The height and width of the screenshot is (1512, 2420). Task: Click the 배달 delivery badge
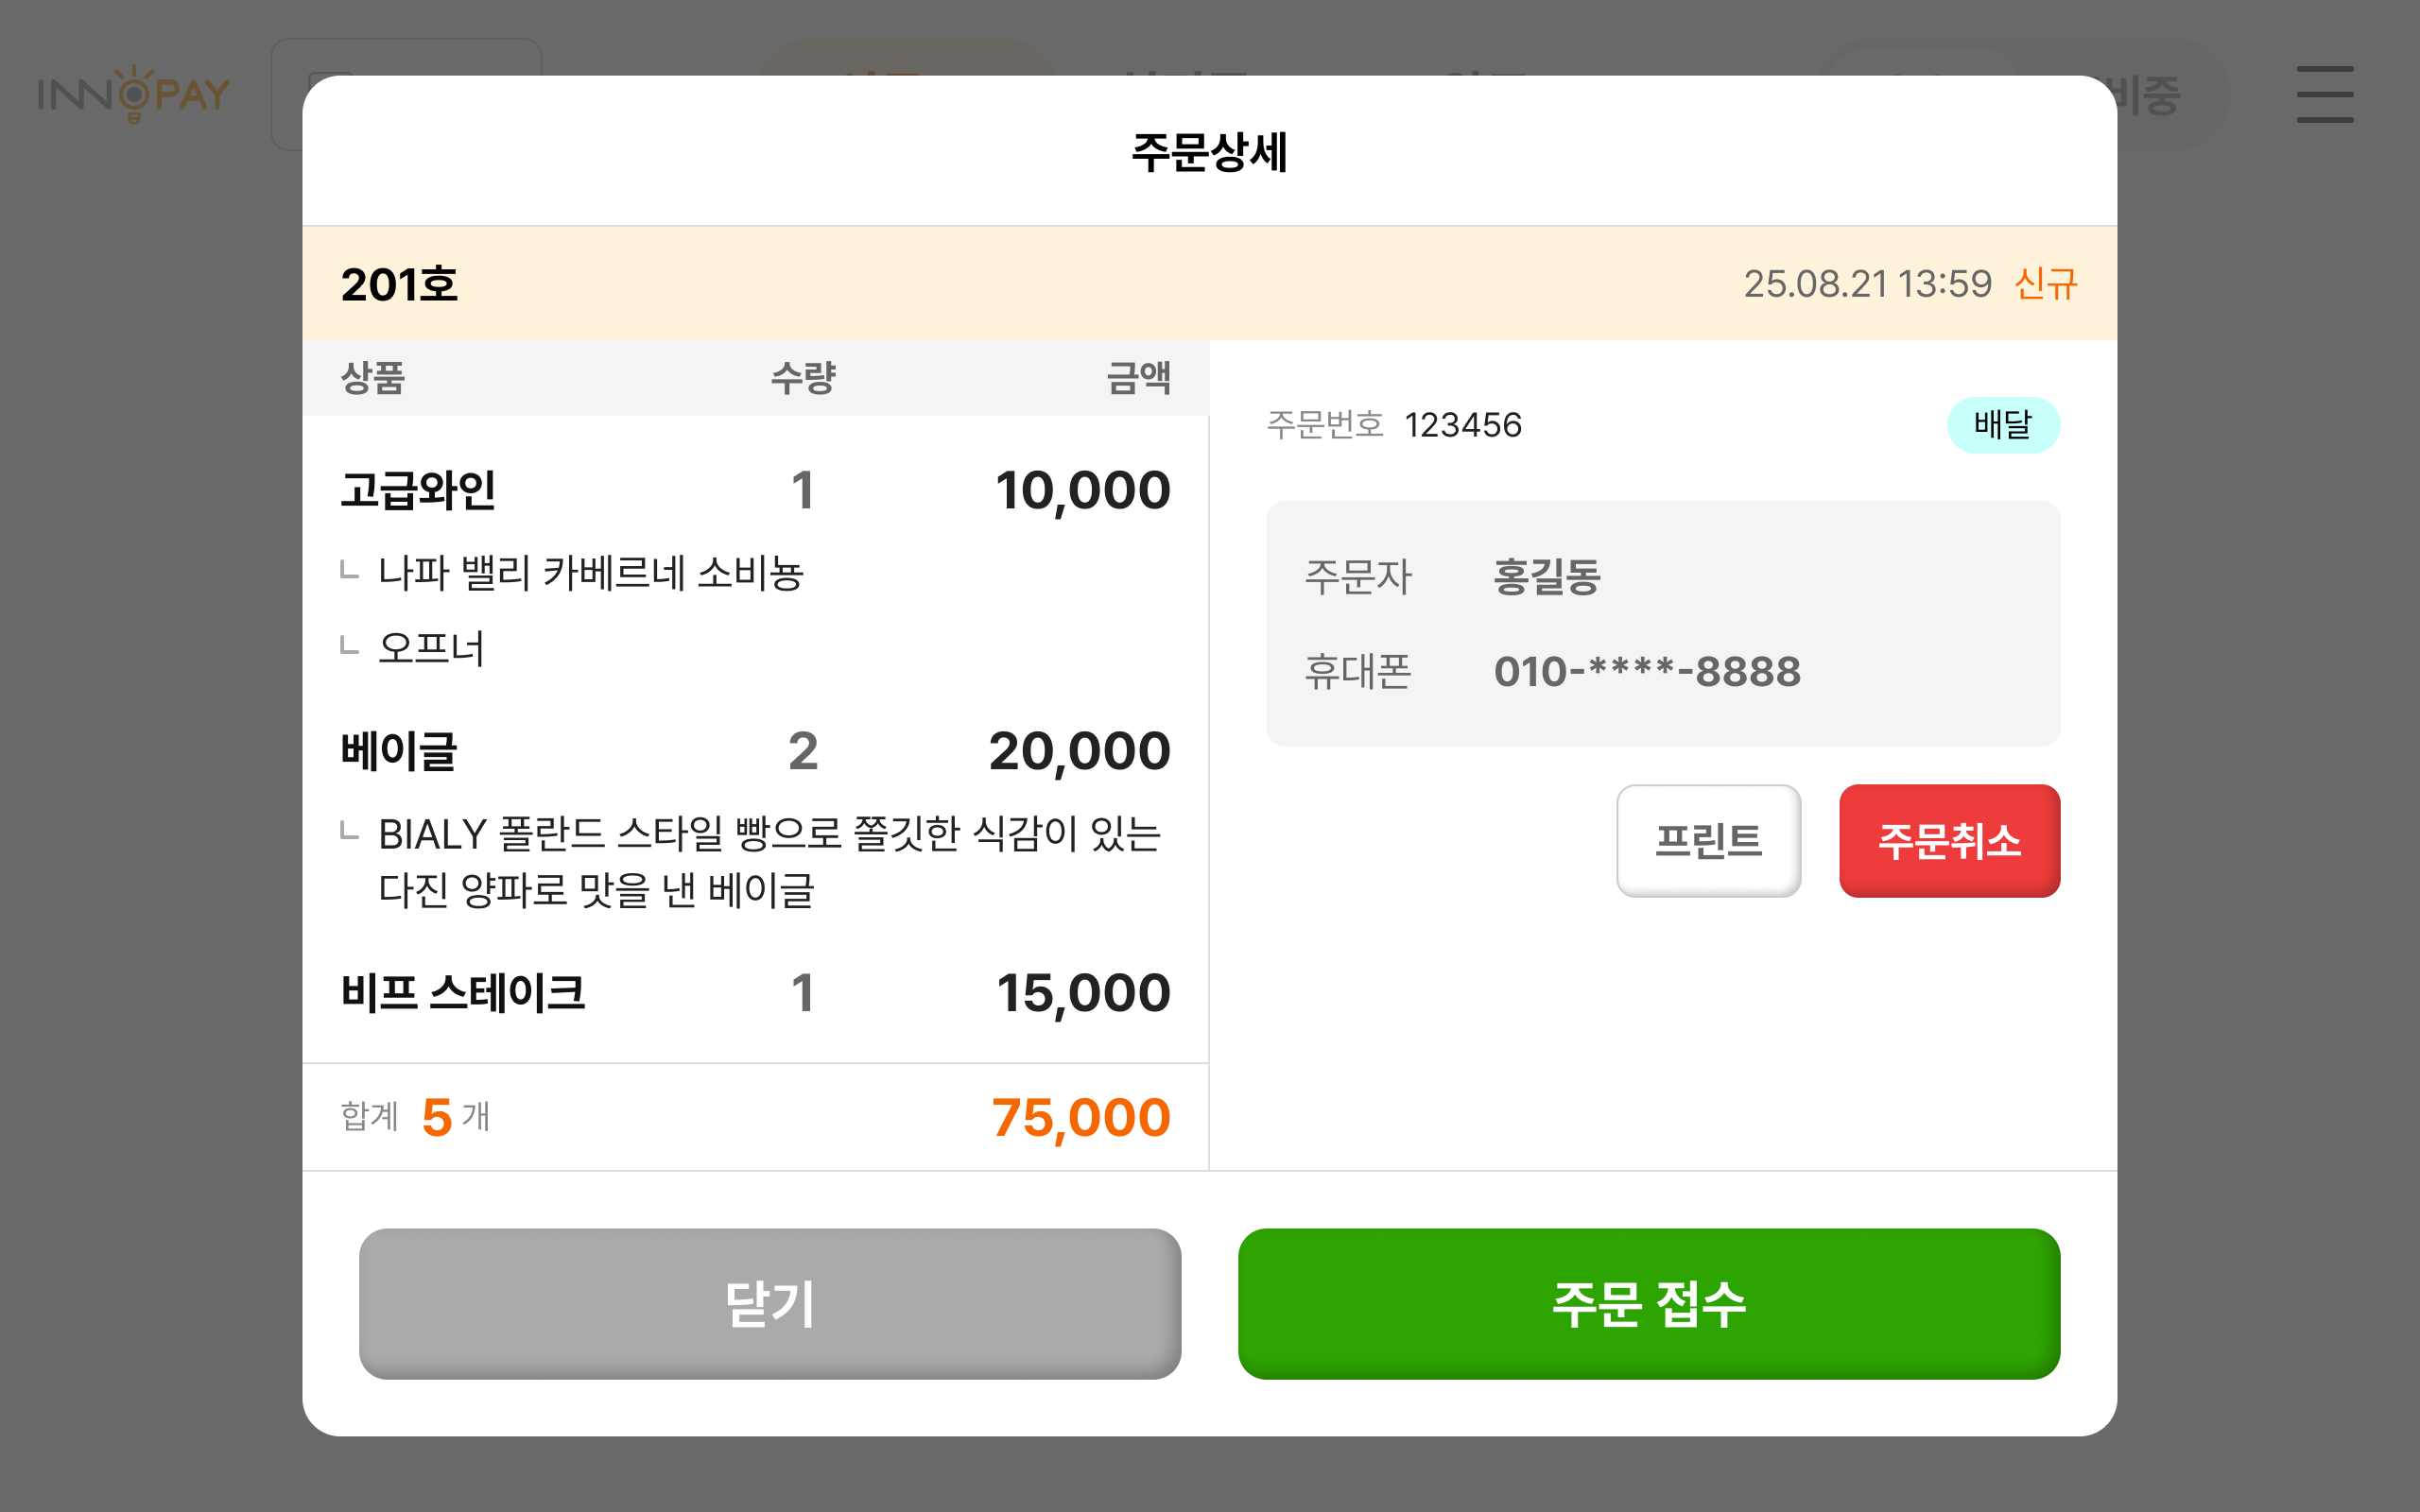click(2004, 425)
